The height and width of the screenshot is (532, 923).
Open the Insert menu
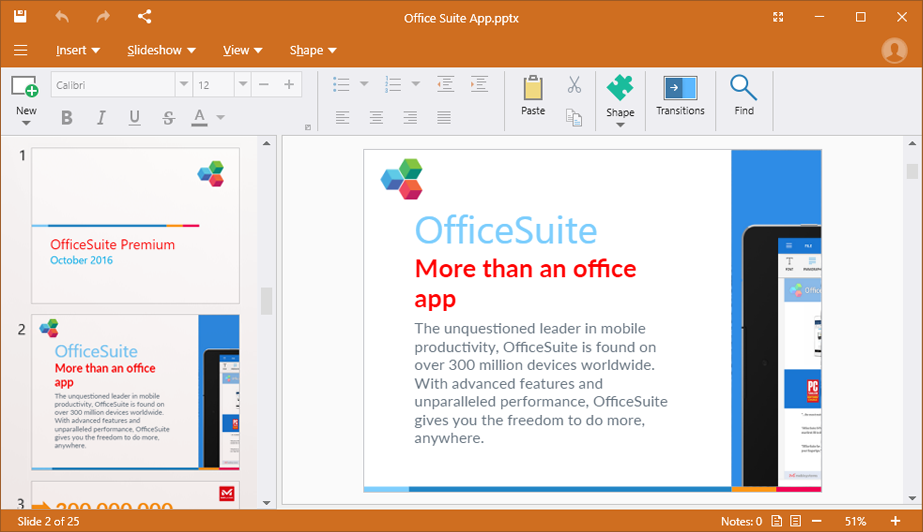[78, 50]
